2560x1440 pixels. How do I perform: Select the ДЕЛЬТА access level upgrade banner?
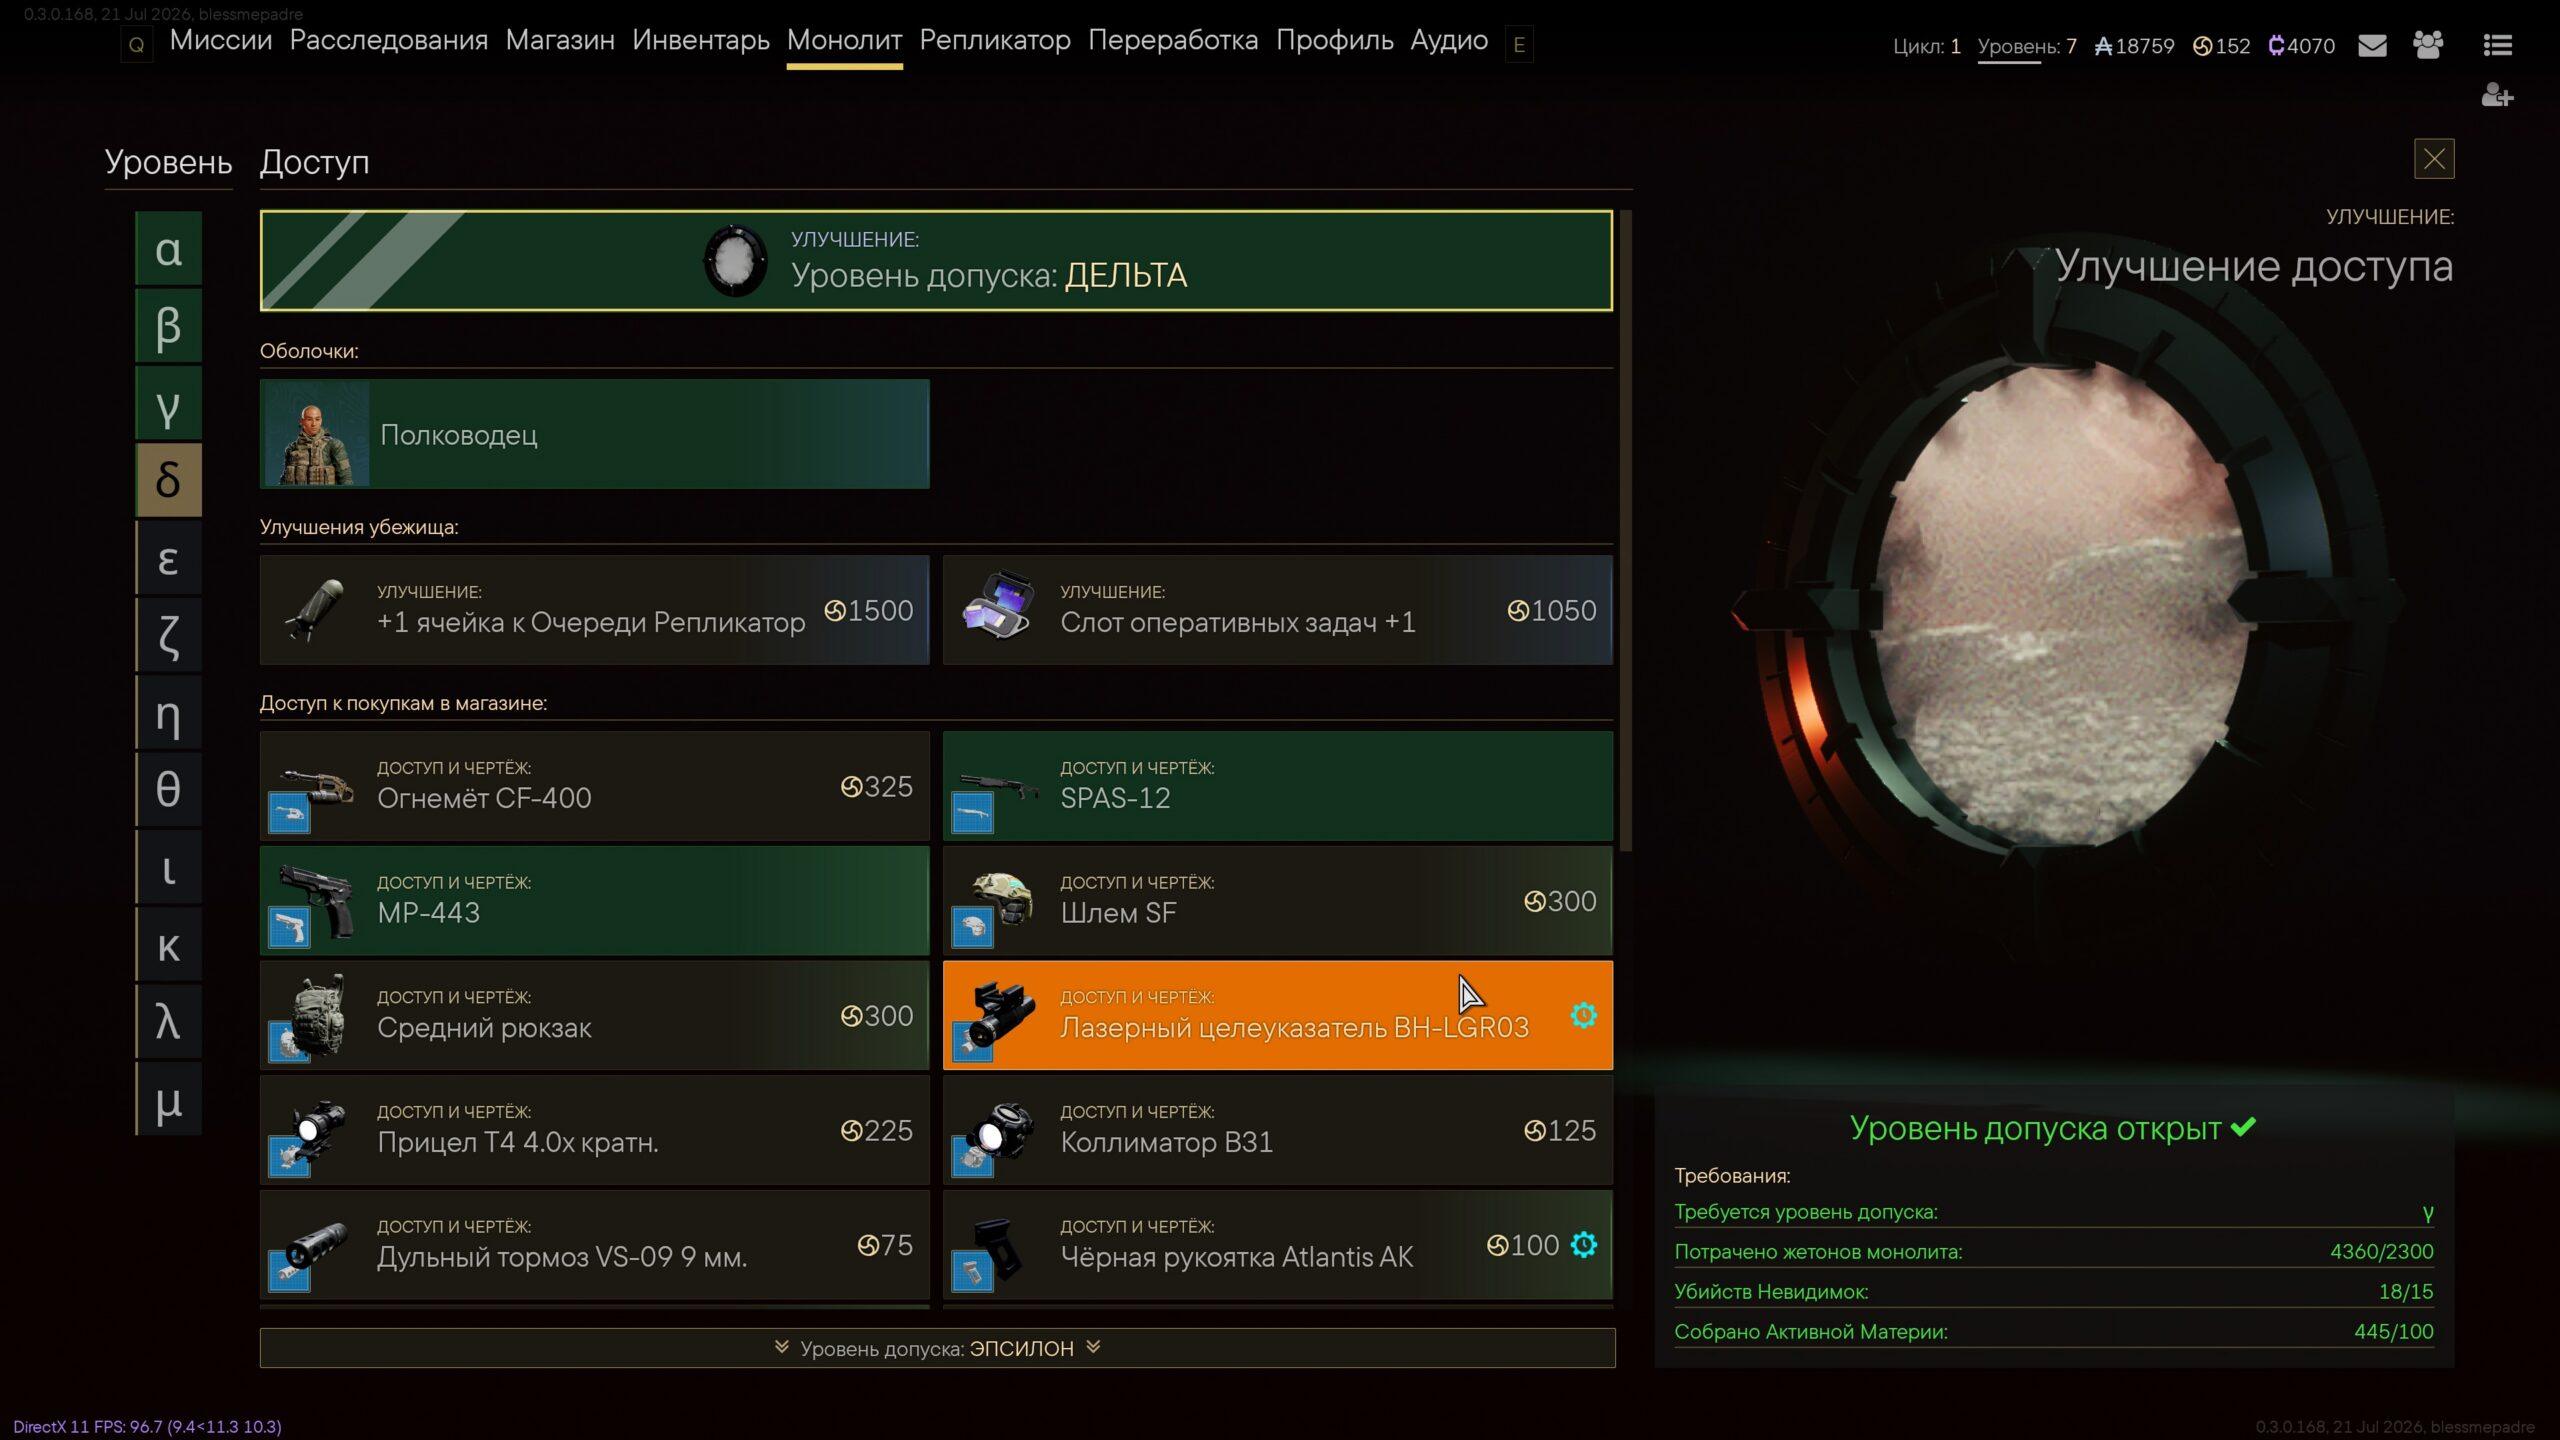[936, 260]
